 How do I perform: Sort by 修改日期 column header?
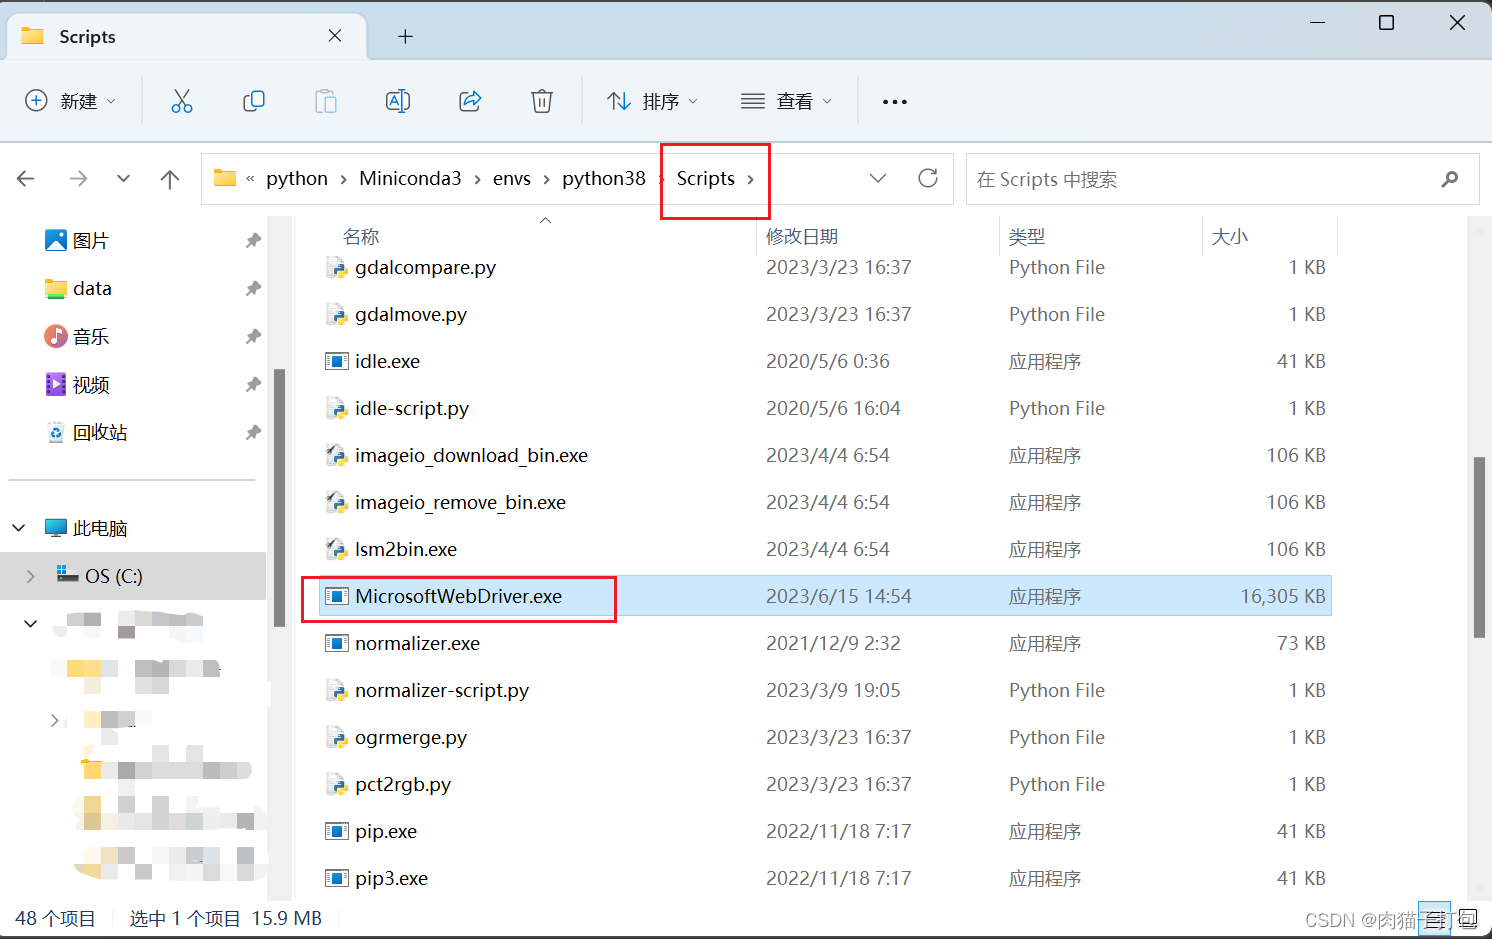coord(802,236)
